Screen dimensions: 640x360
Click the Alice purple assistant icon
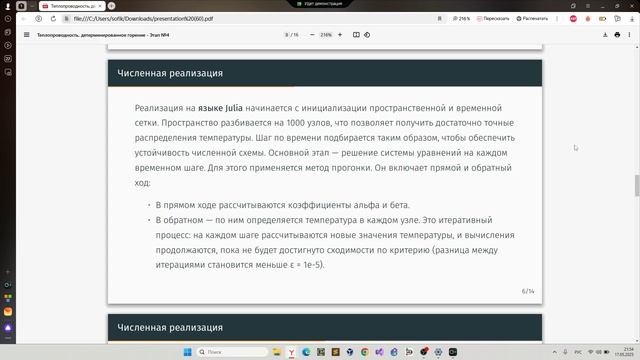tap(8, 328)
